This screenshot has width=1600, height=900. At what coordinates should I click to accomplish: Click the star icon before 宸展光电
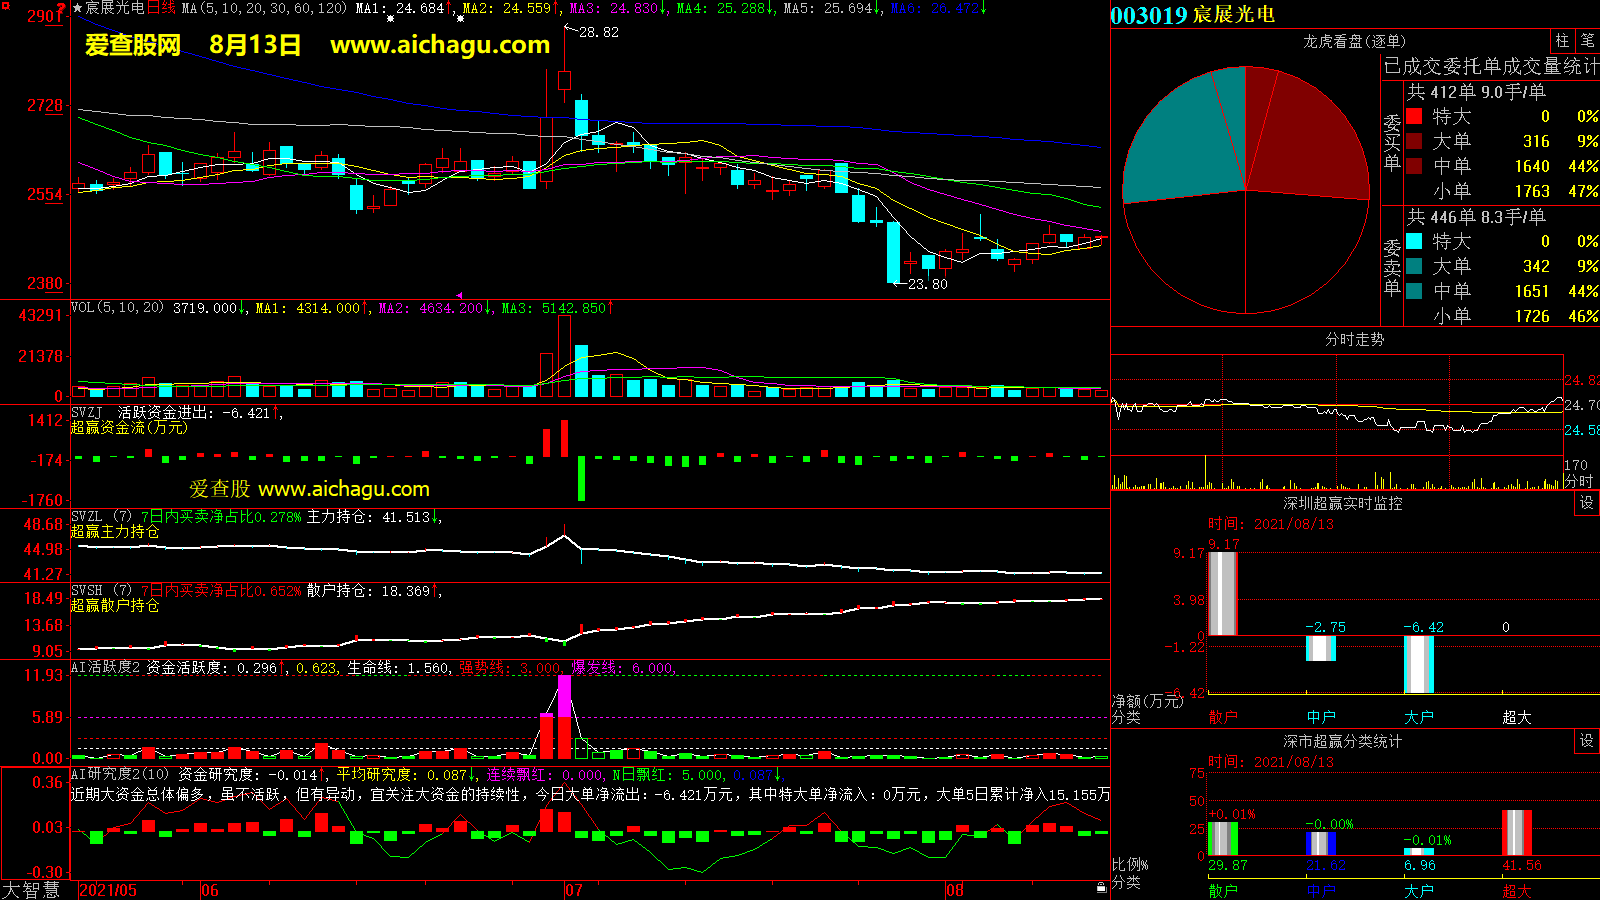[x=77, y=8]
